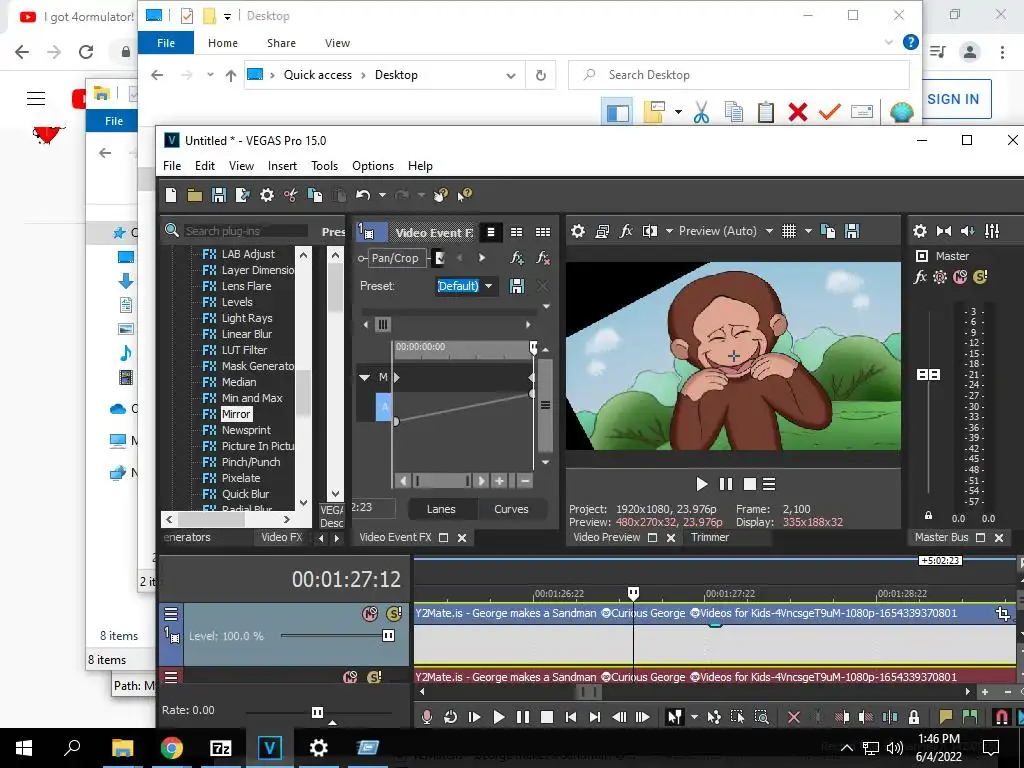The width and height of the screenshot is (1024, 768).
Task: Open Video Output FX in preview
Action: click(x=626, y=231)
